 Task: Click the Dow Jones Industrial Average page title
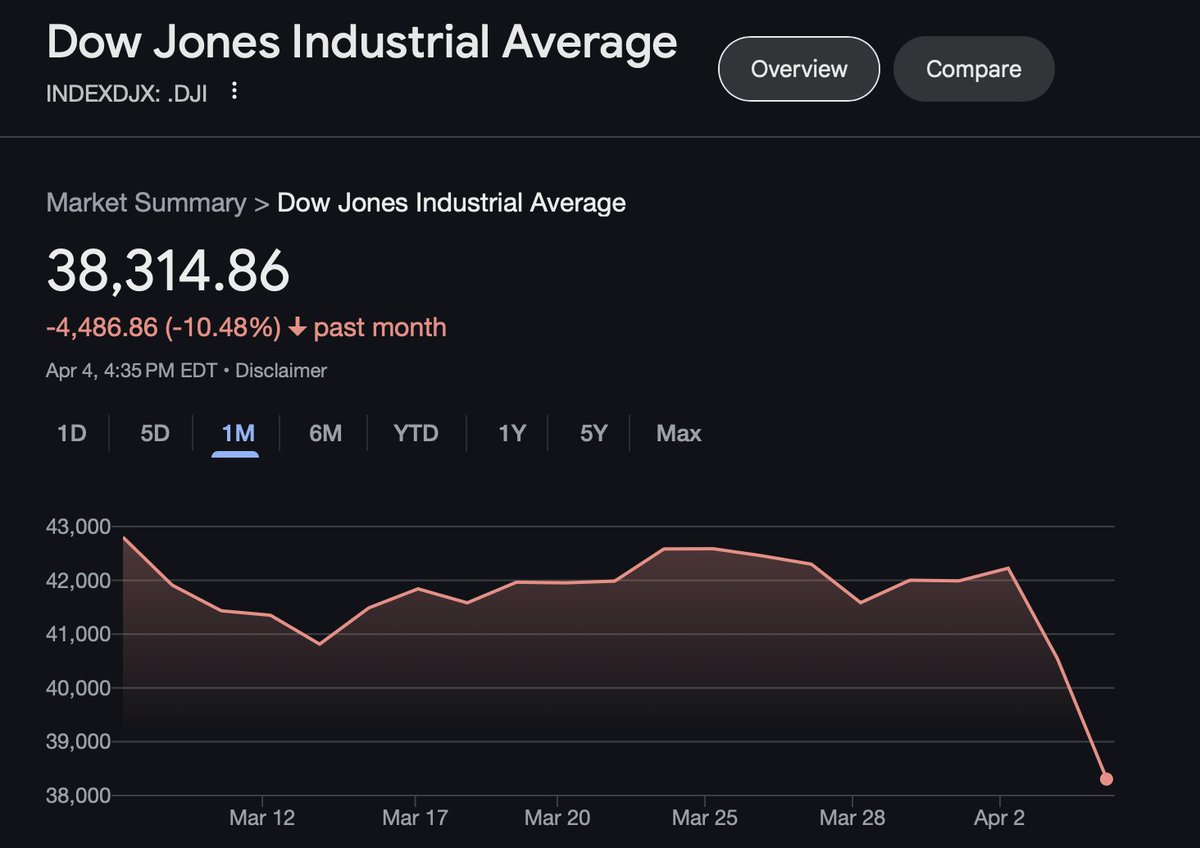[362, 43]
